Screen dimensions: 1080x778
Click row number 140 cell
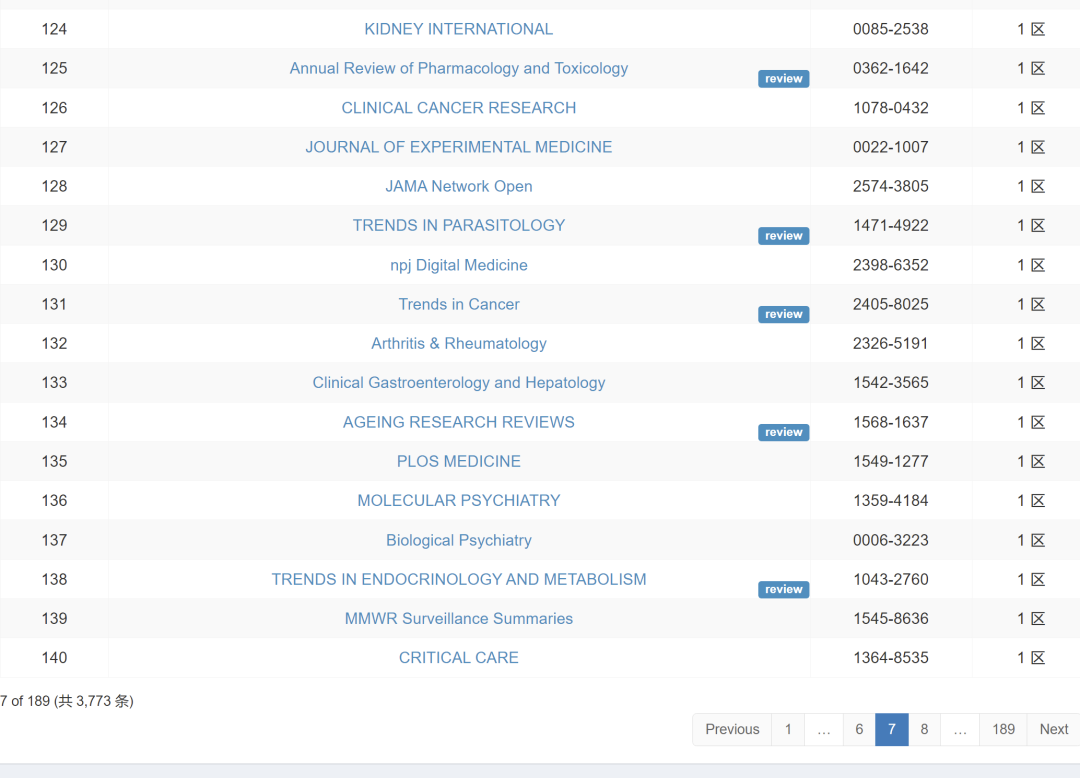coord(54,658)
